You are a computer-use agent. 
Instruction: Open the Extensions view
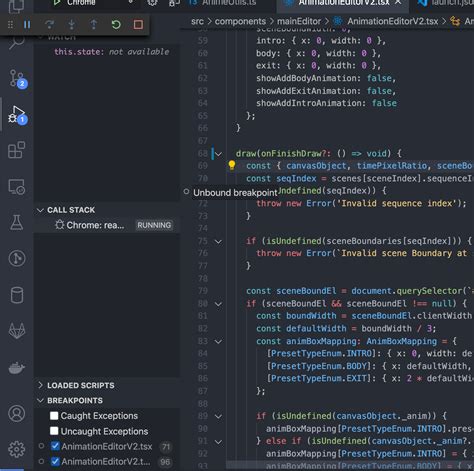(x=16, y=150)
